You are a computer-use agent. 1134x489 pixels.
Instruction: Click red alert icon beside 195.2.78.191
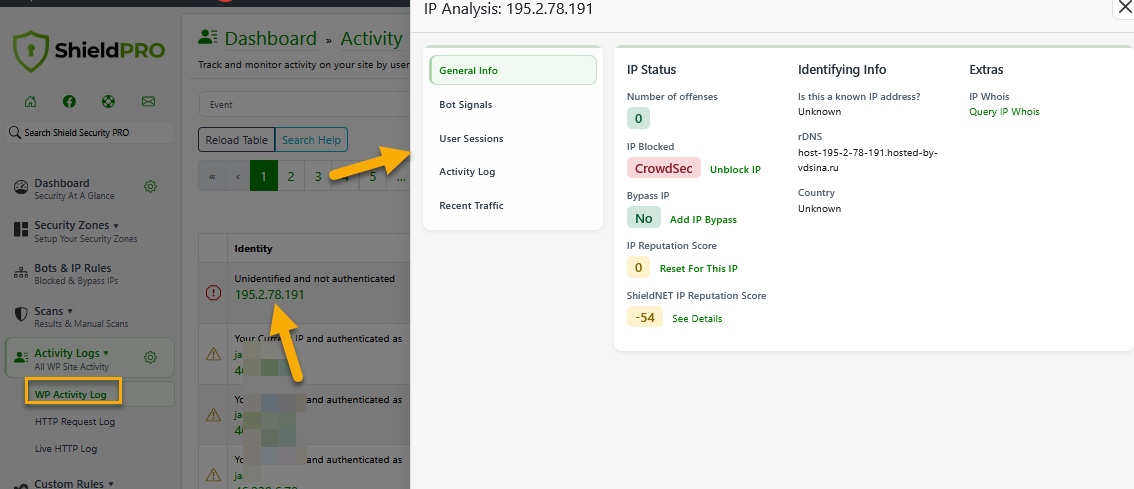coord(213,293)
